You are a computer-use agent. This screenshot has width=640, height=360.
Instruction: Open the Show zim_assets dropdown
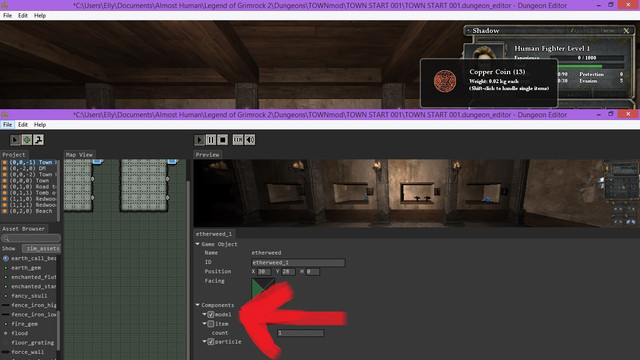41,248
